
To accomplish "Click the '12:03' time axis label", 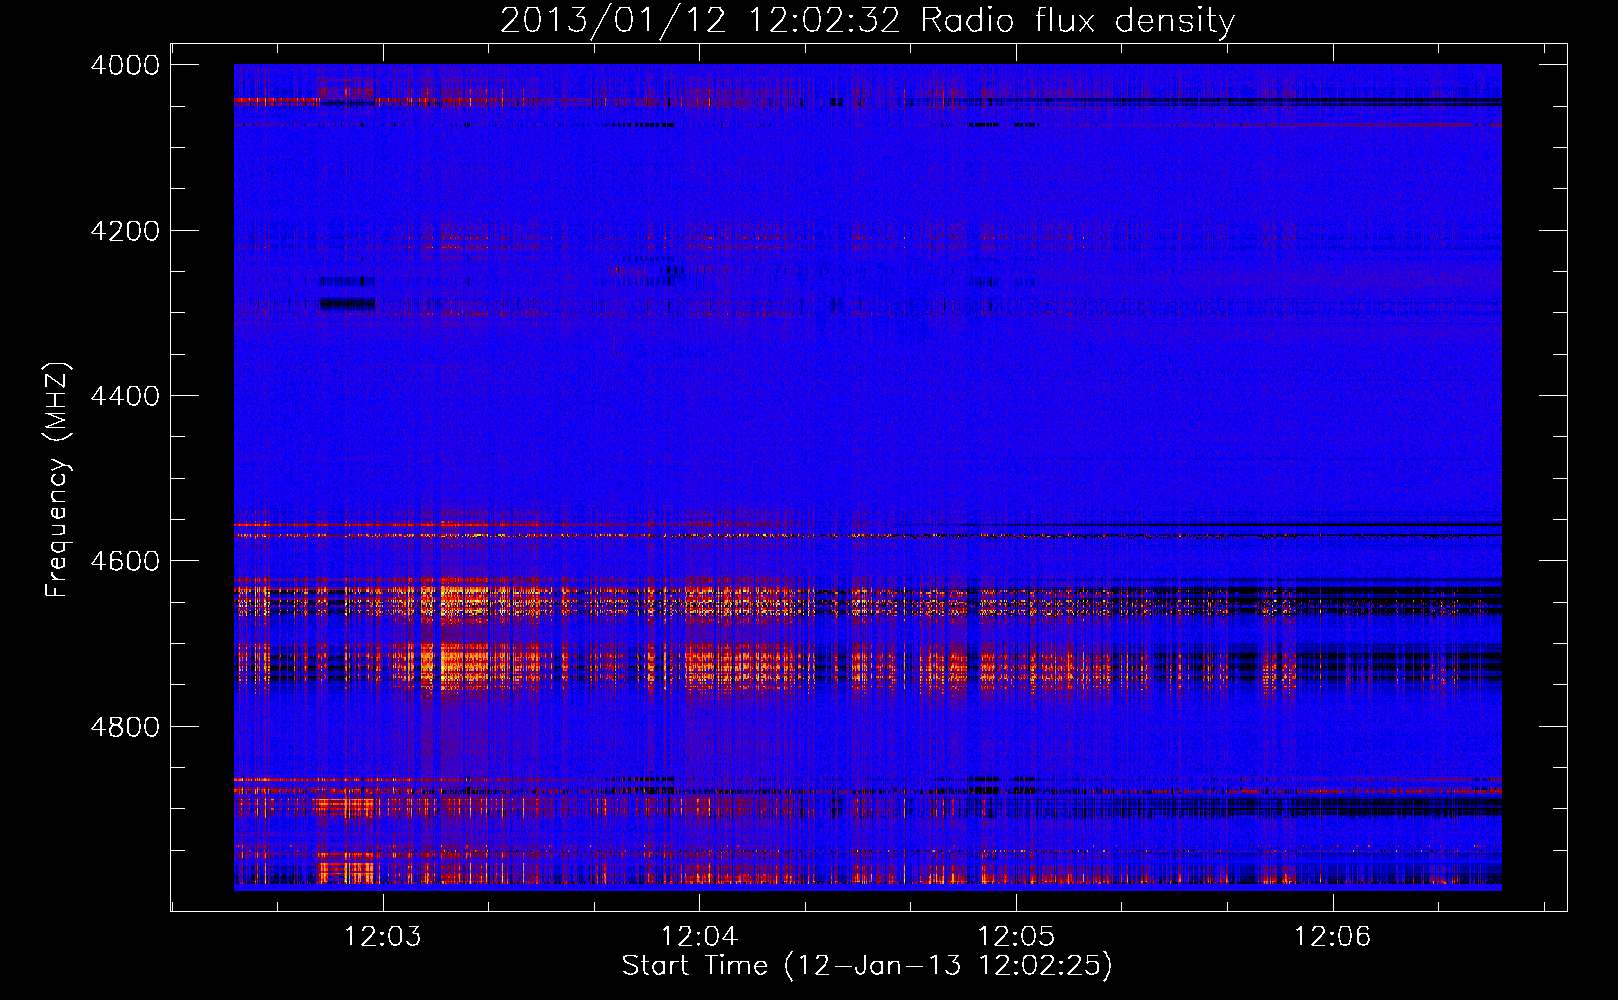I will coord(382,937).
